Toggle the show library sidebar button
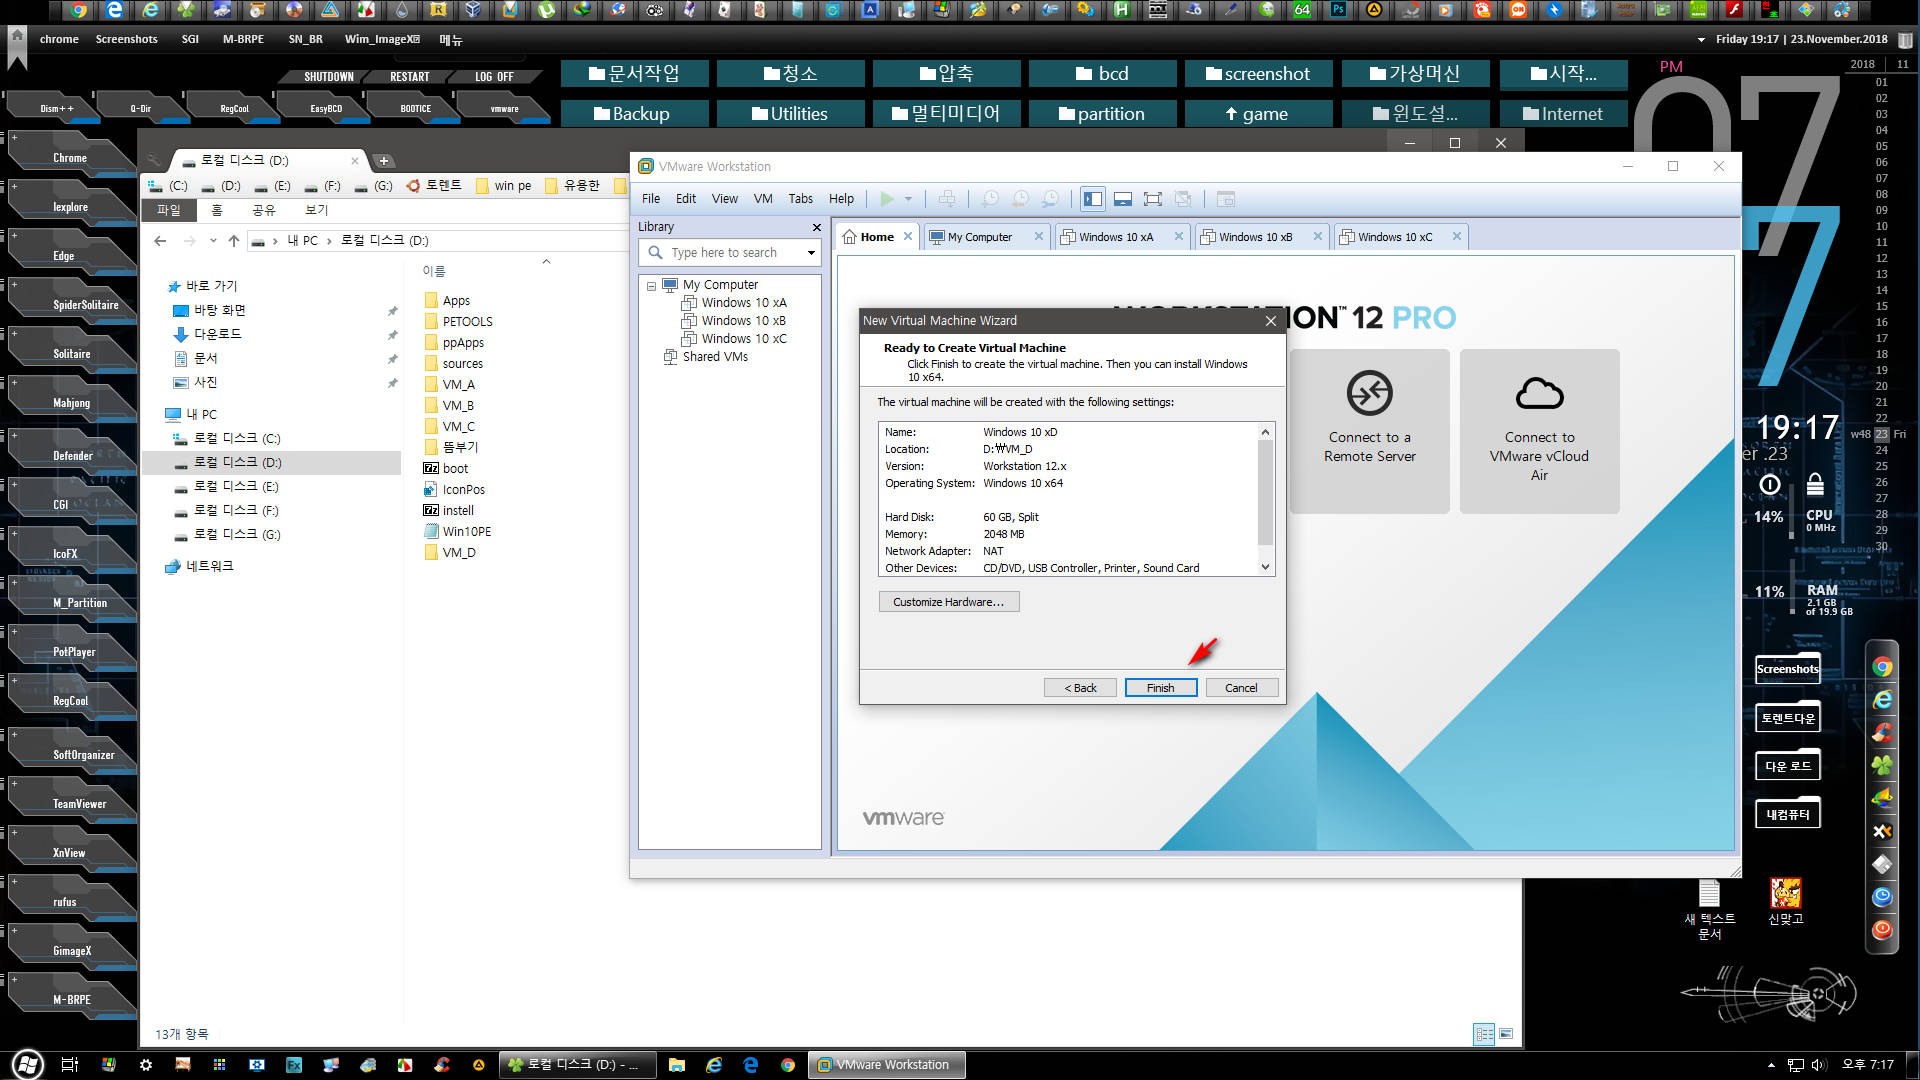 pyautogui.click(x=1093, y=199)
